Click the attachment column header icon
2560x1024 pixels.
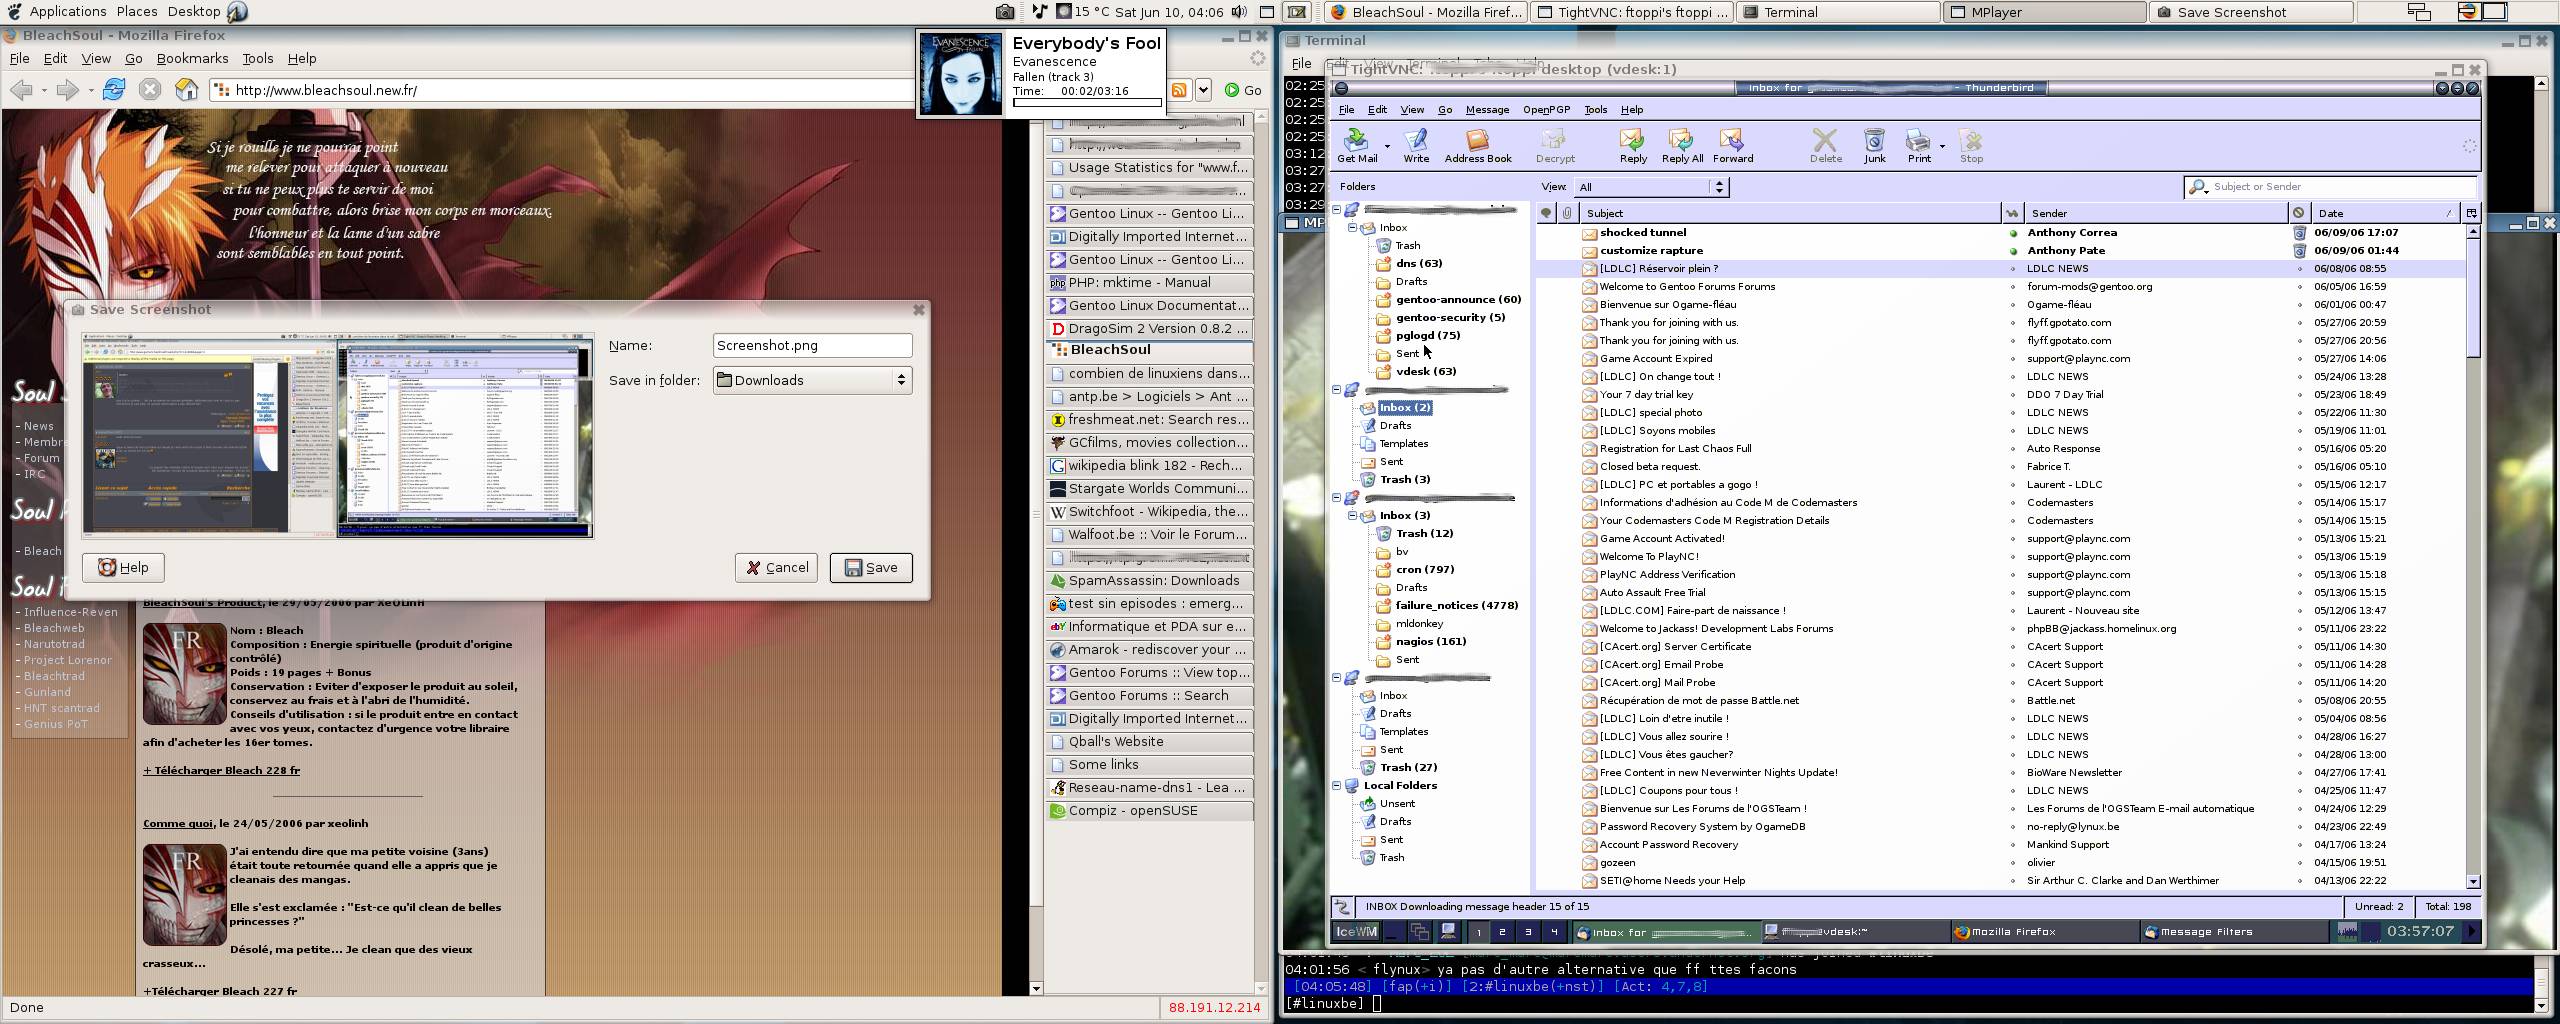tap(1567, 213)
